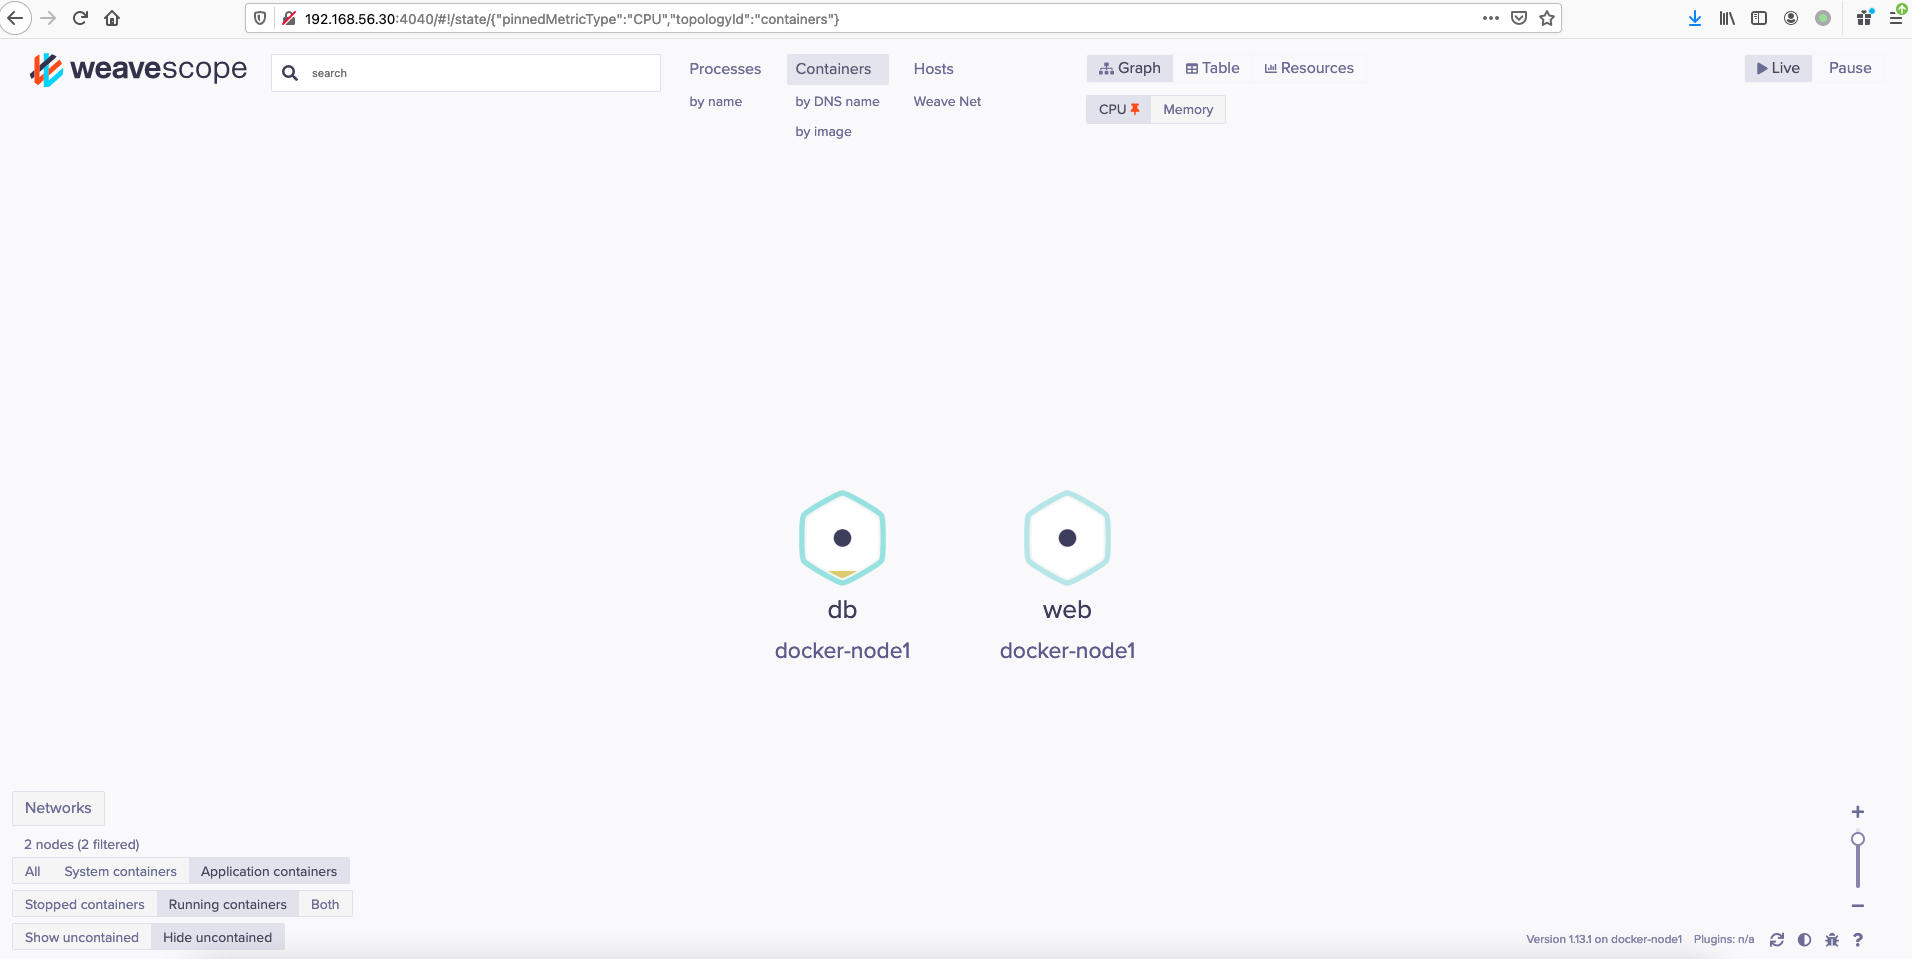
Task: Click the green circle extension icon
Action: tap(1823, 18)
